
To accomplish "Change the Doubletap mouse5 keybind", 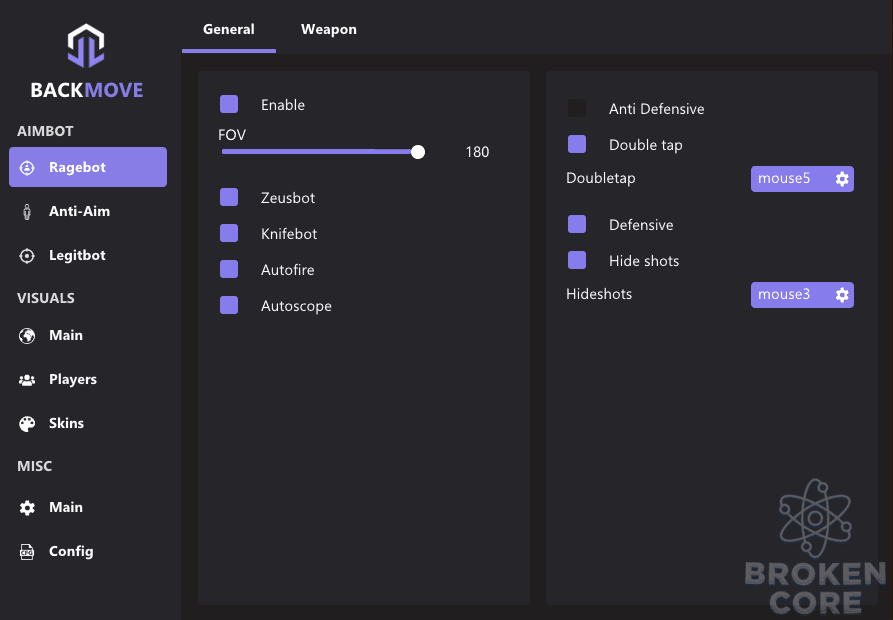I will (x=802, y=179).
